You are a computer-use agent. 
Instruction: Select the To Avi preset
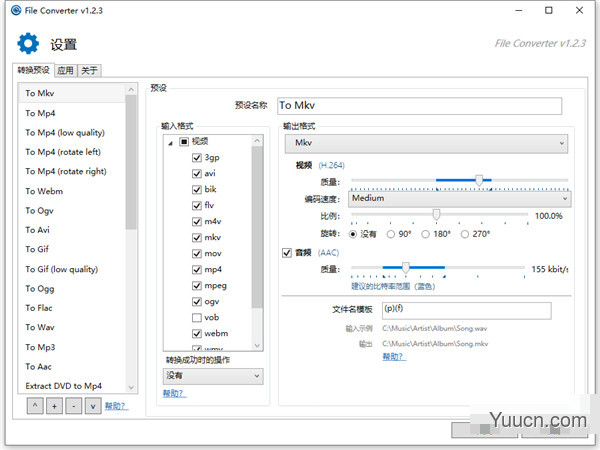coord(72,230)
